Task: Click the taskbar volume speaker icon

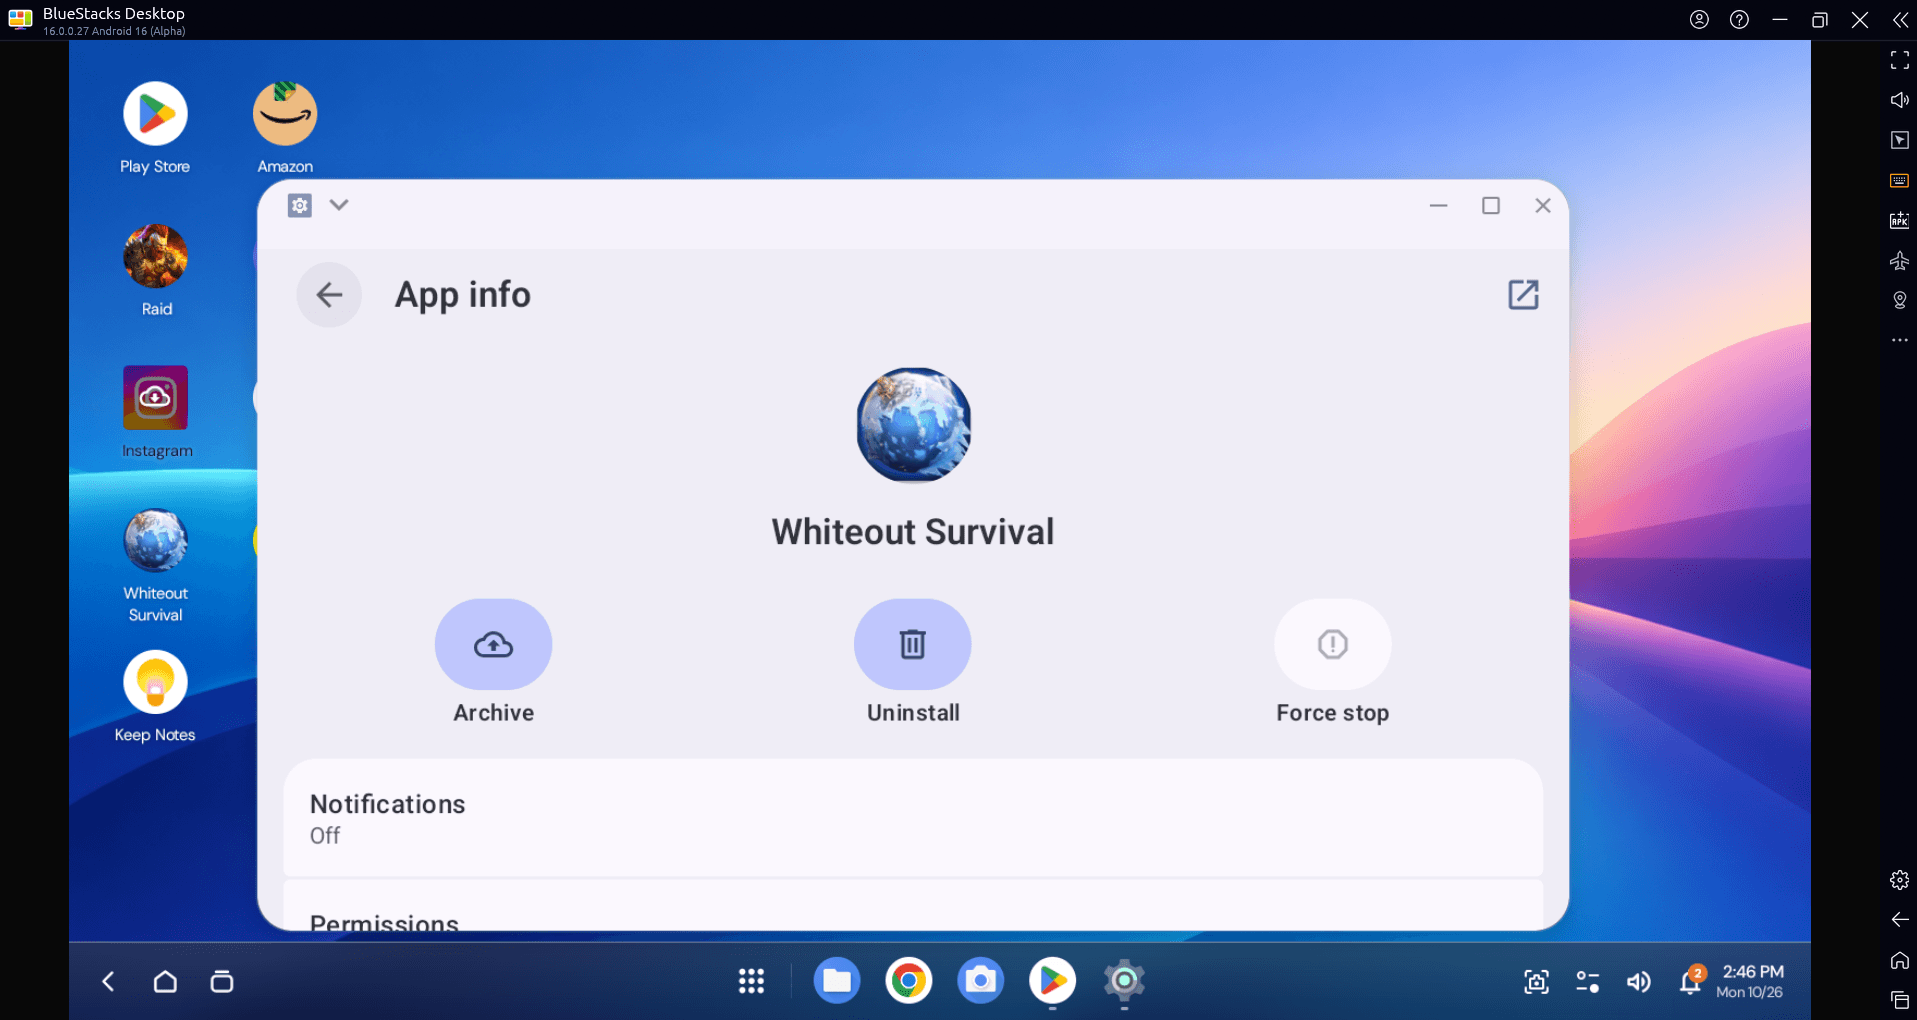Action: coord(1638,982)
